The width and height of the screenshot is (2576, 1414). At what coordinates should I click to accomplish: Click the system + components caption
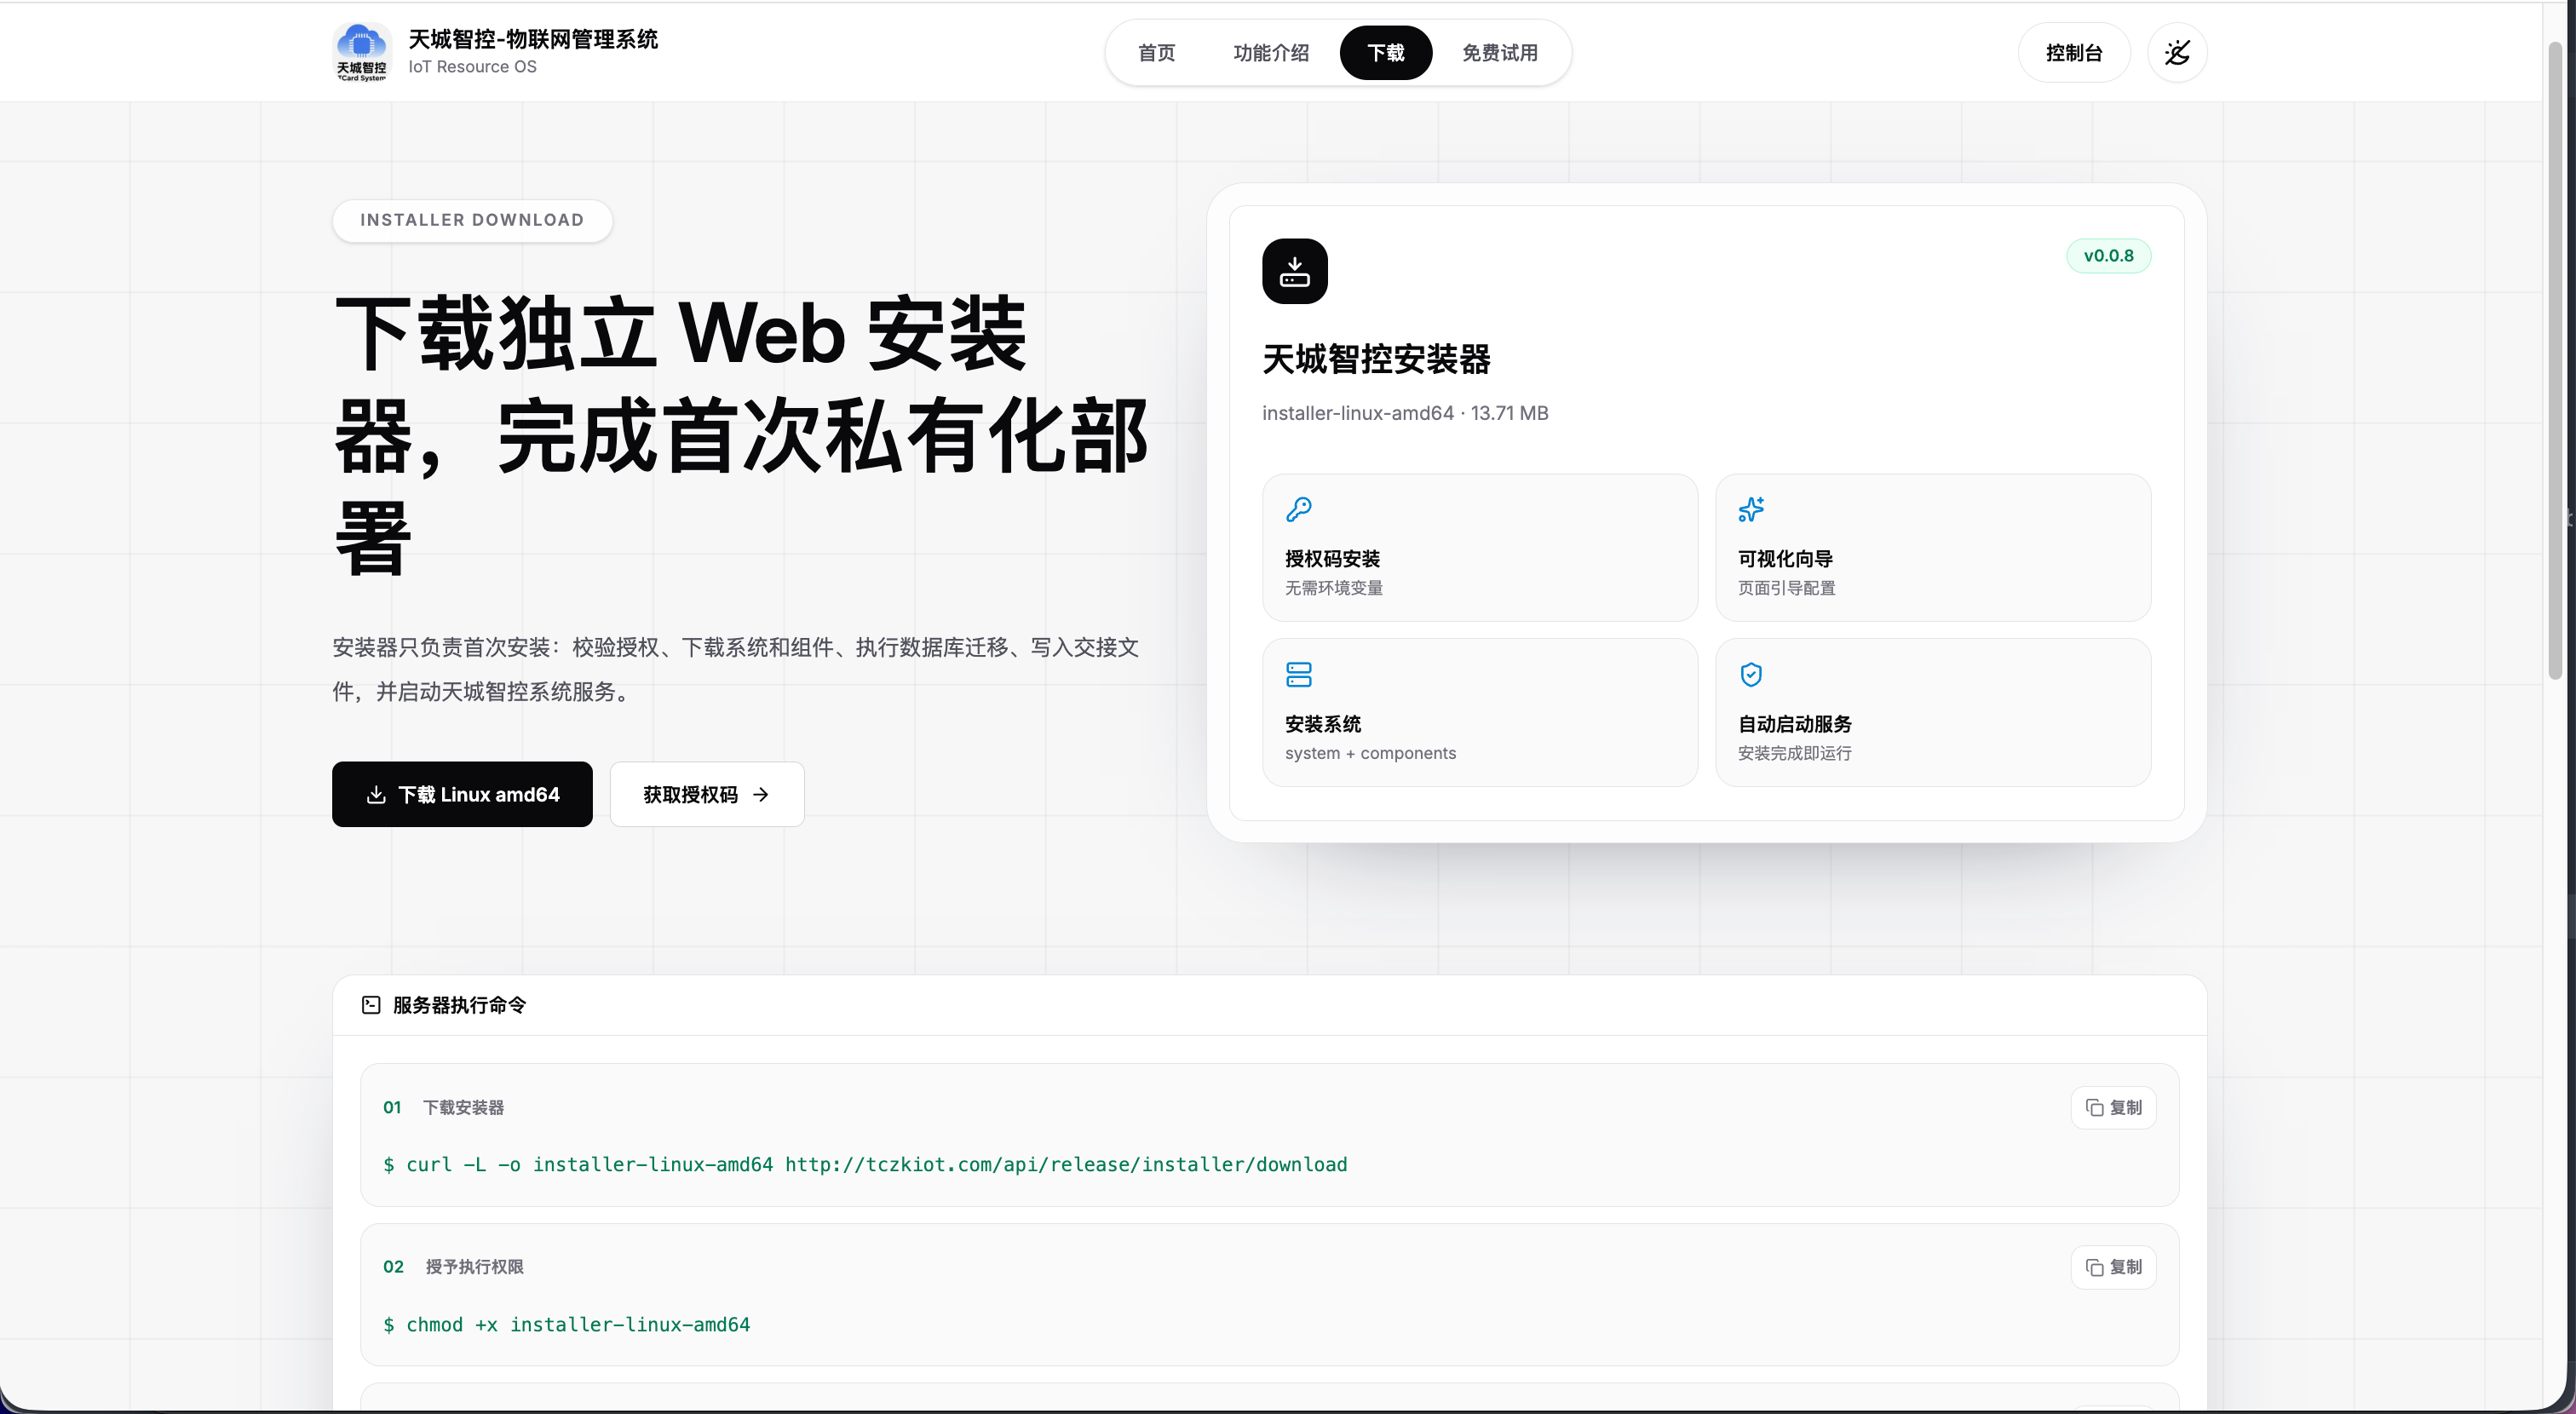coord(1370,753)
